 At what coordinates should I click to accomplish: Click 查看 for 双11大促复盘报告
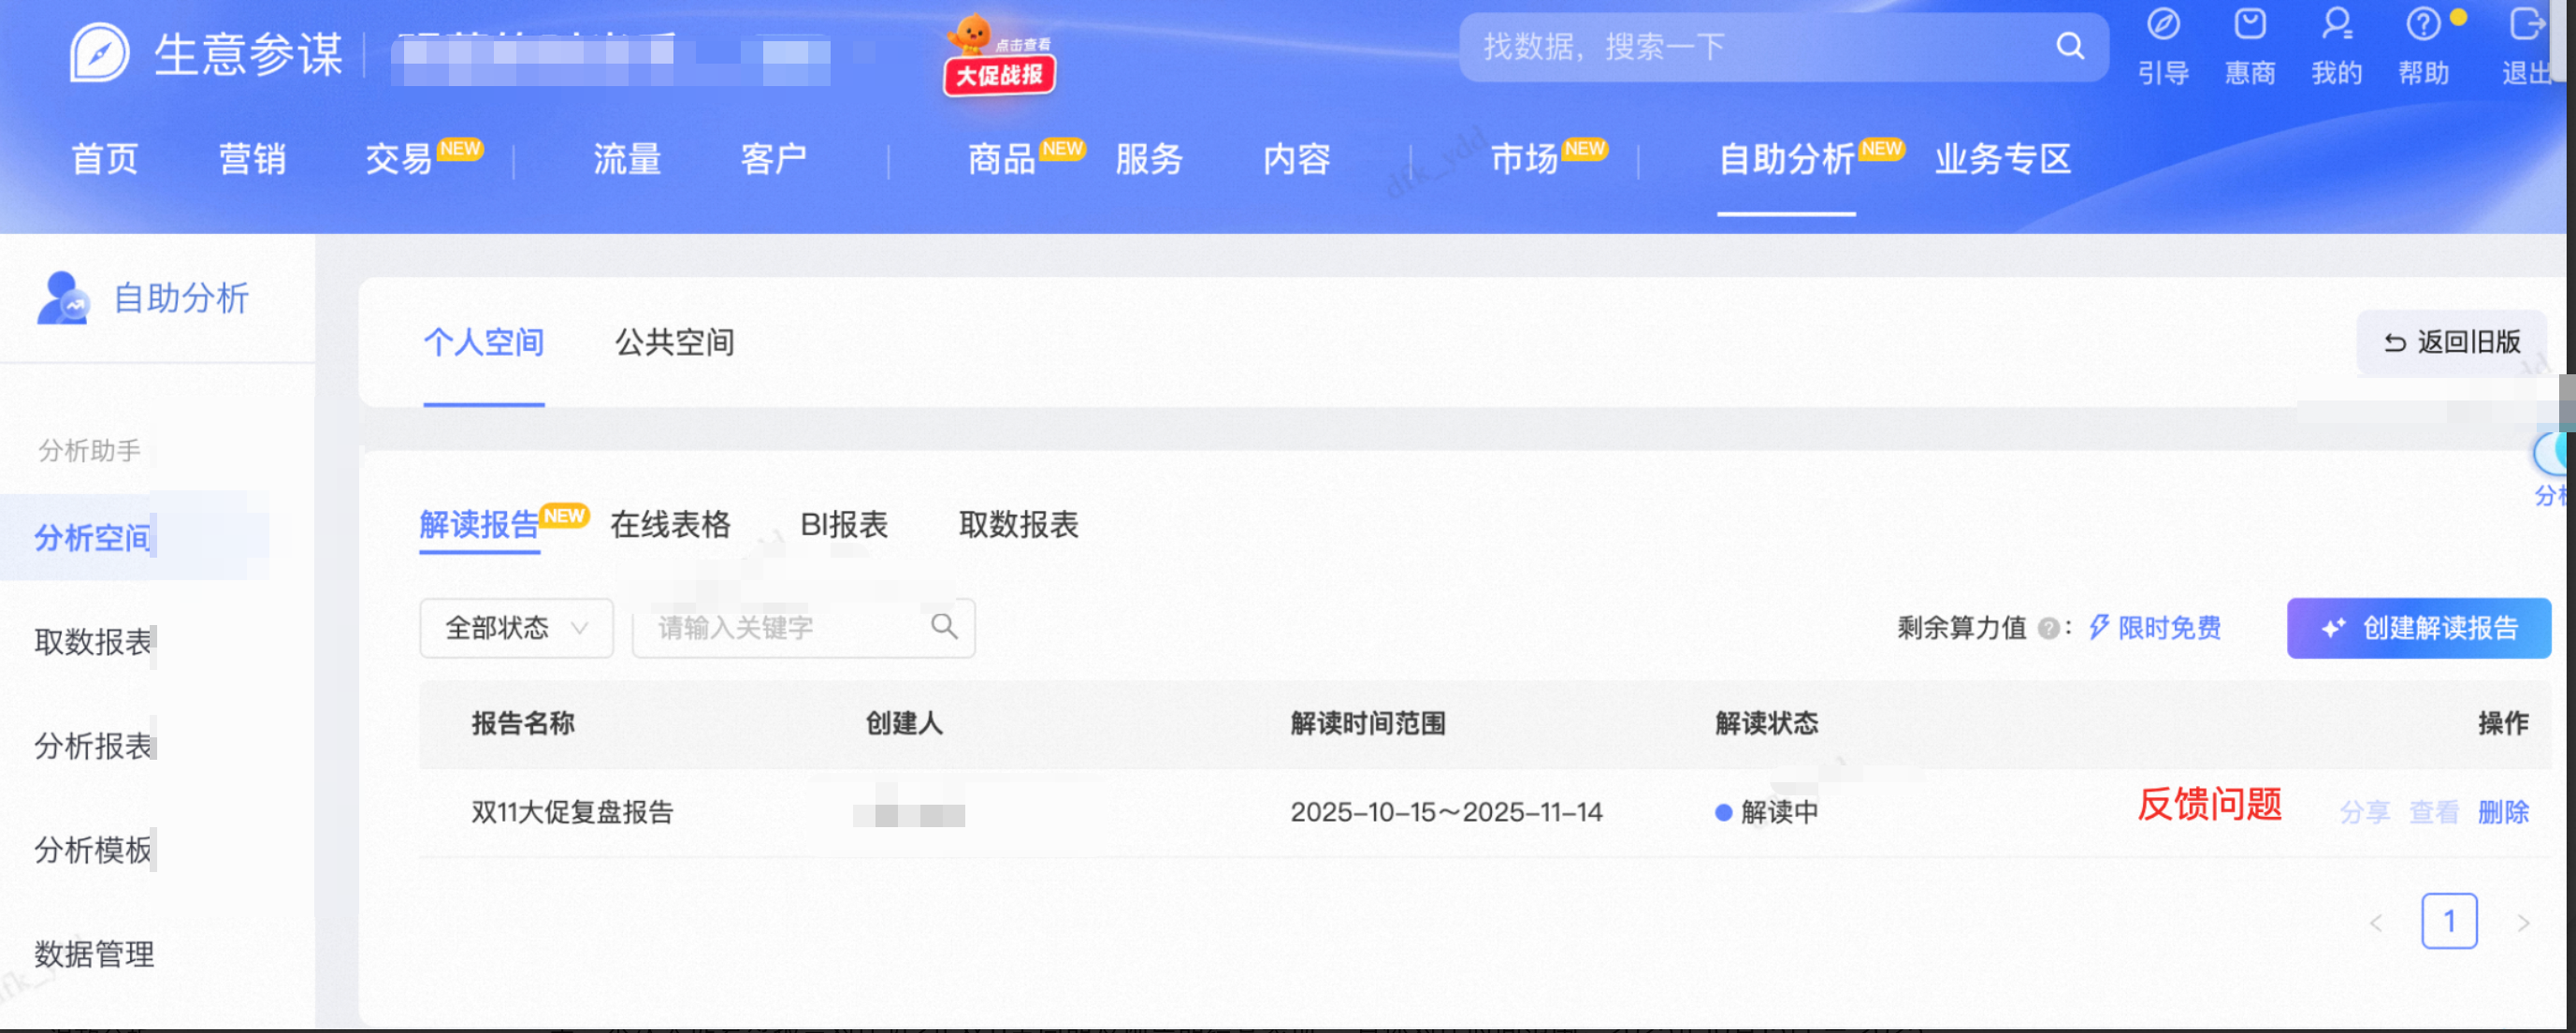point(2433,812)
